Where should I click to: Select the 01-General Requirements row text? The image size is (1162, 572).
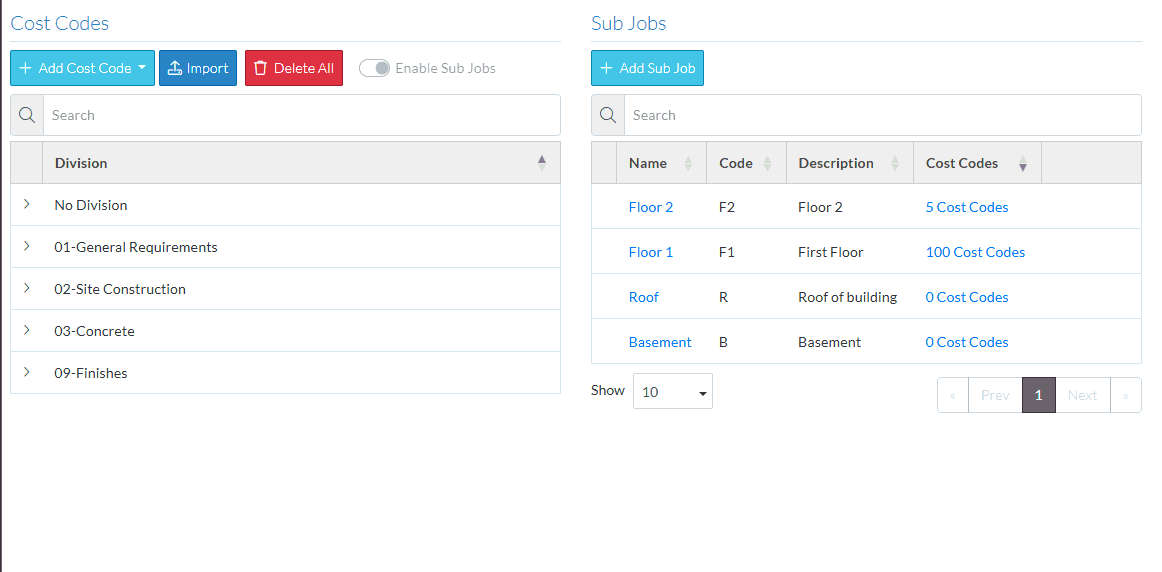[136, 247]
